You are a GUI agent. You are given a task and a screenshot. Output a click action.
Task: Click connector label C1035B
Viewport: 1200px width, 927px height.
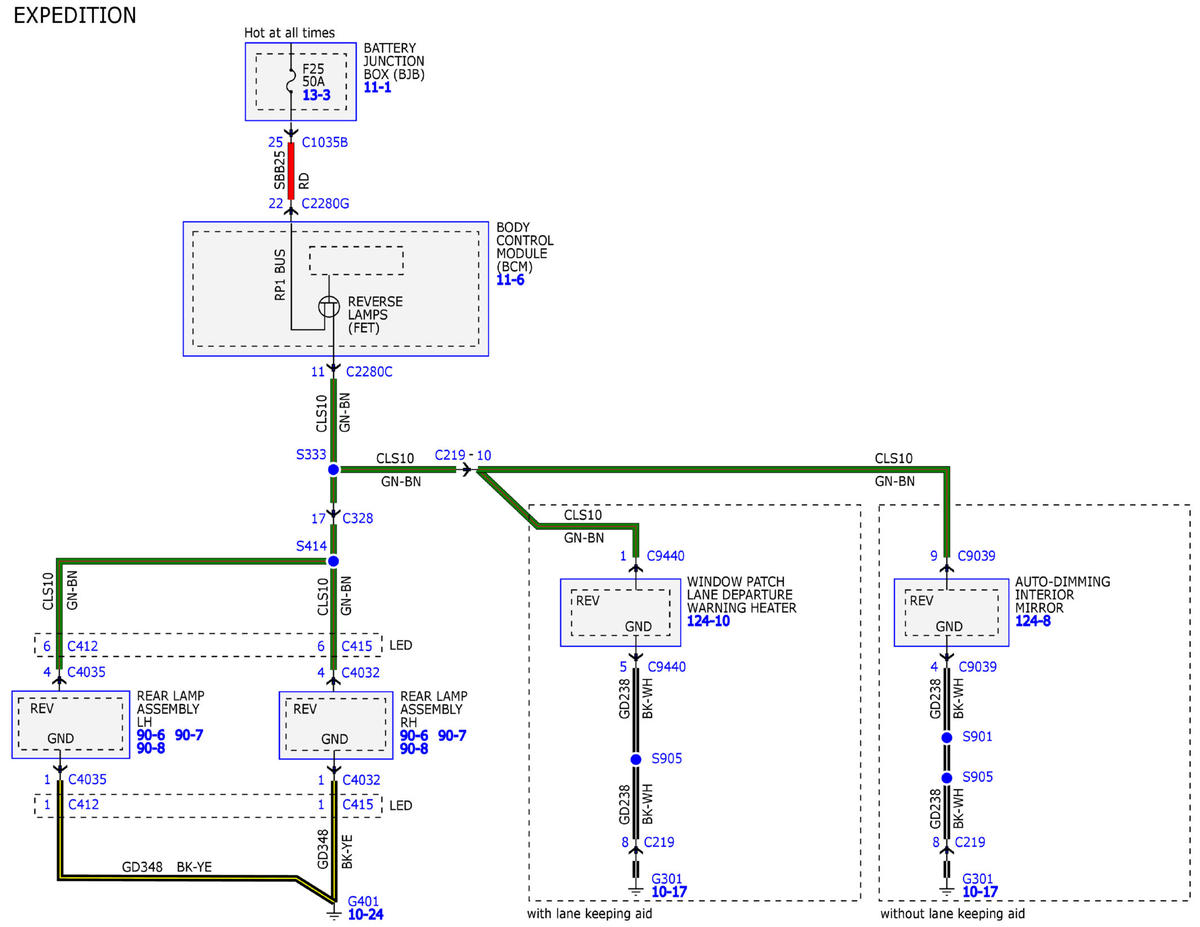[325, 142]
